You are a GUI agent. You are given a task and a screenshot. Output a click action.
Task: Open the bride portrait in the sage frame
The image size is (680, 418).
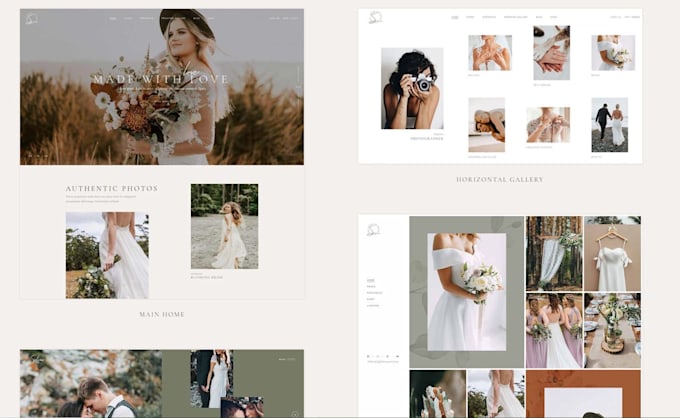coord(467,292)
